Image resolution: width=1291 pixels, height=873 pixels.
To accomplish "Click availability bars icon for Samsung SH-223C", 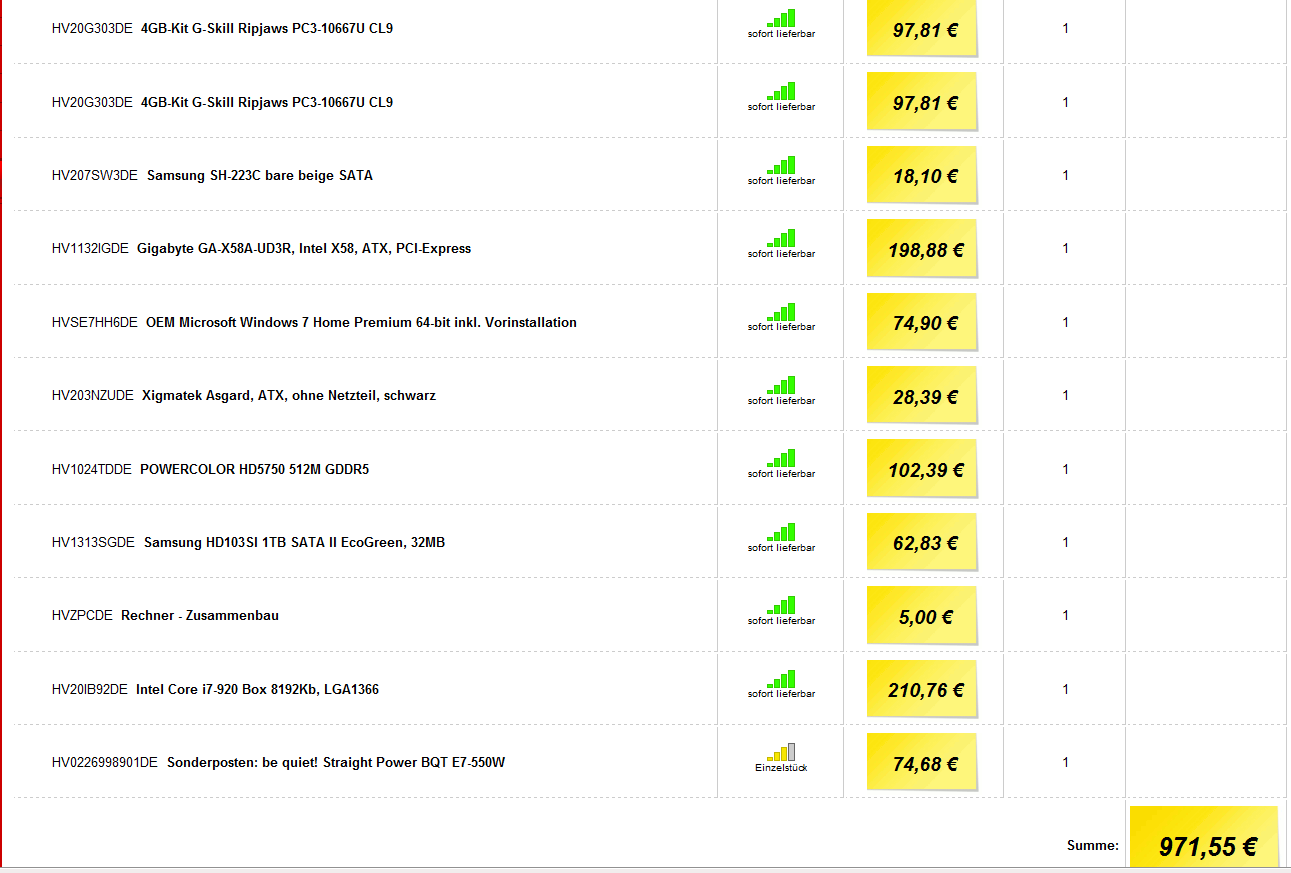I will point(782,165).
